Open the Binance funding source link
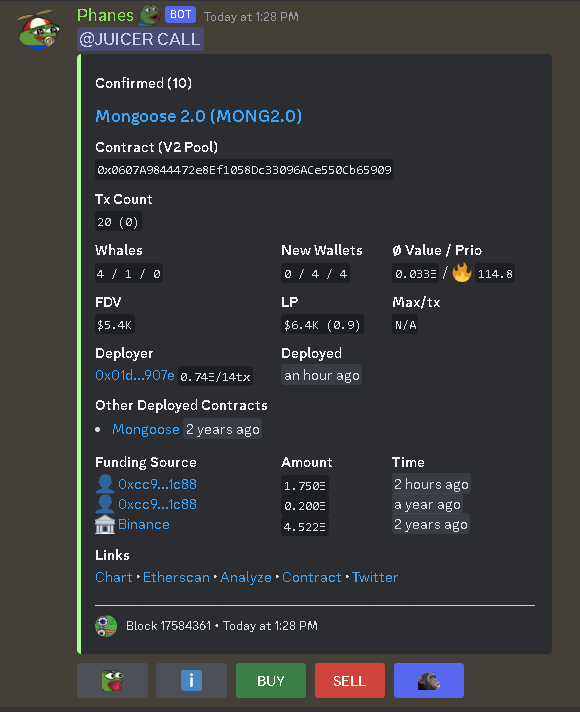This screenshot has width=580, height=712. (144, 524)
